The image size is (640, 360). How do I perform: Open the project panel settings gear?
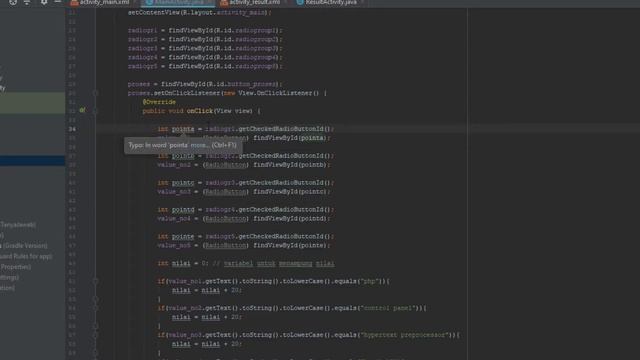coord(43,2)
